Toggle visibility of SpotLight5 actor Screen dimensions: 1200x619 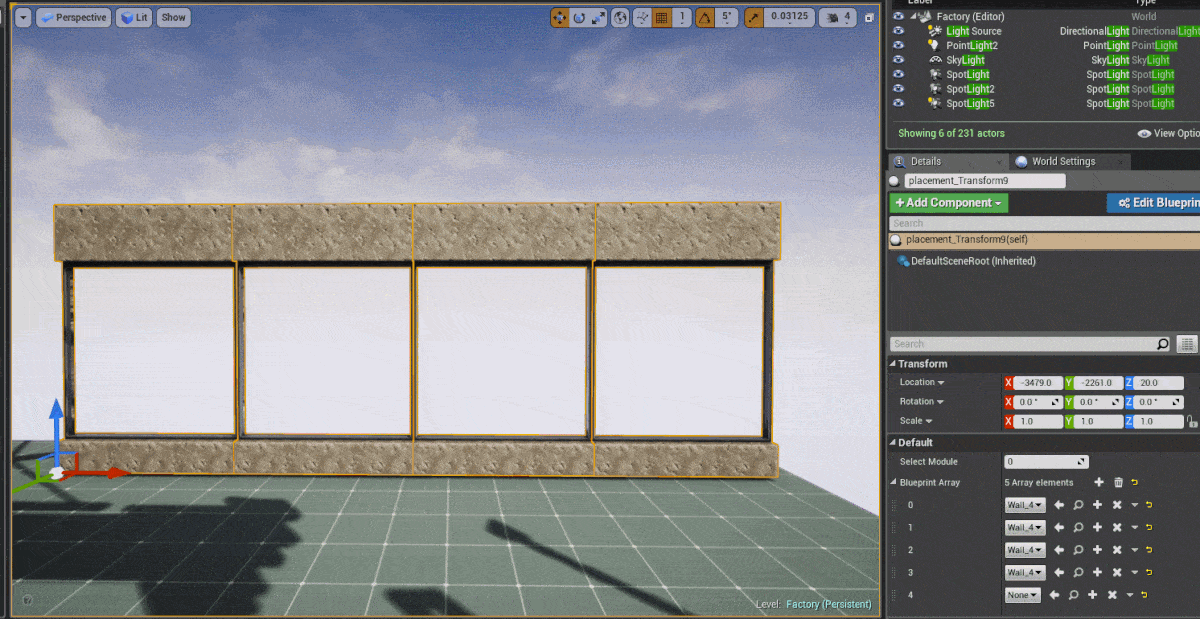898,103
